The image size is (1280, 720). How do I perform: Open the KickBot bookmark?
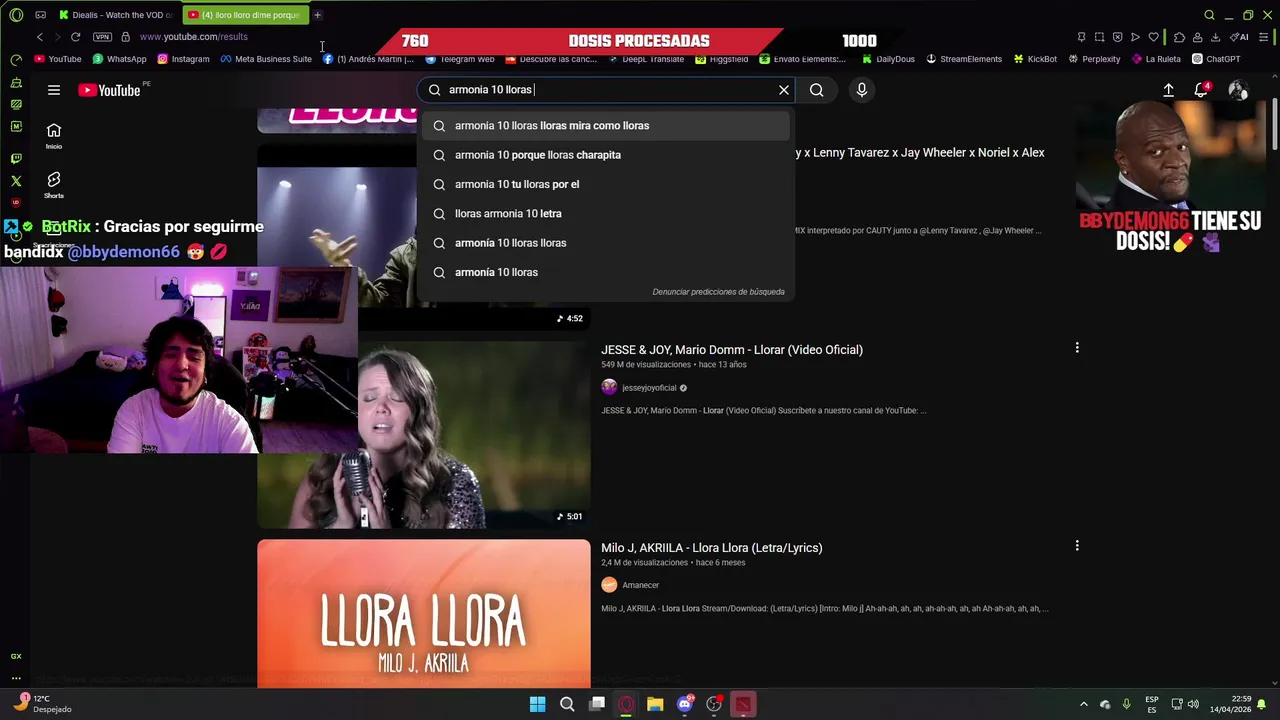coord(1035,59)
